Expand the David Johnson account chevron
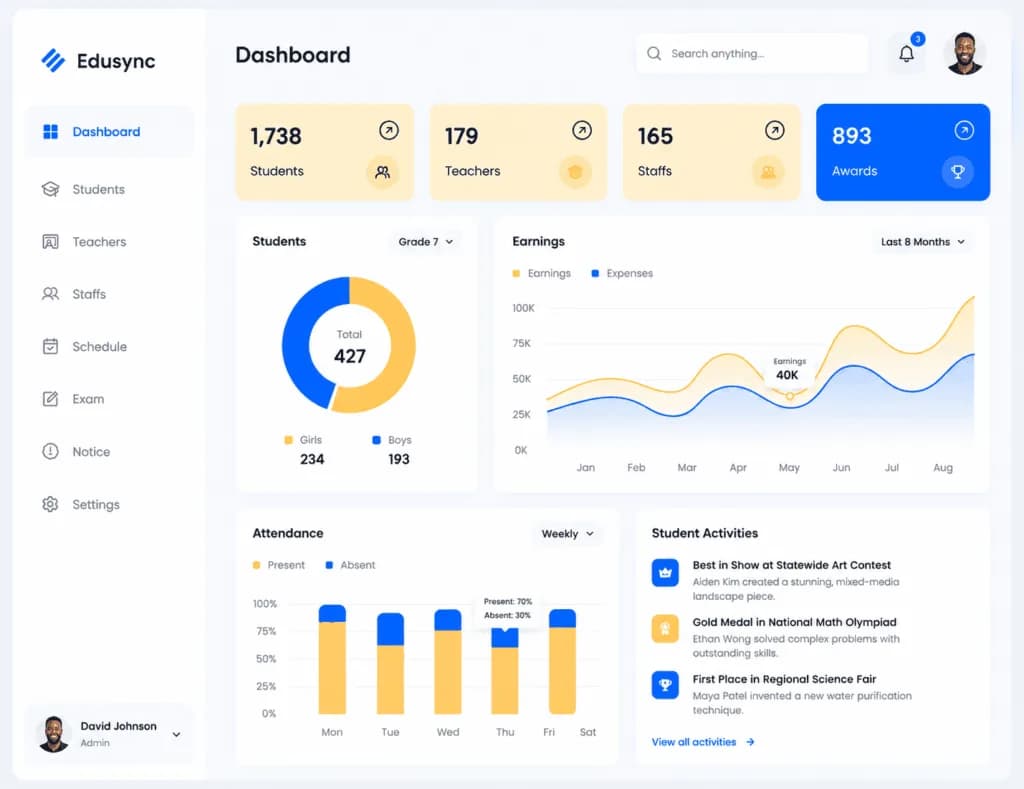1024x789 pixels. coord(176,735)
